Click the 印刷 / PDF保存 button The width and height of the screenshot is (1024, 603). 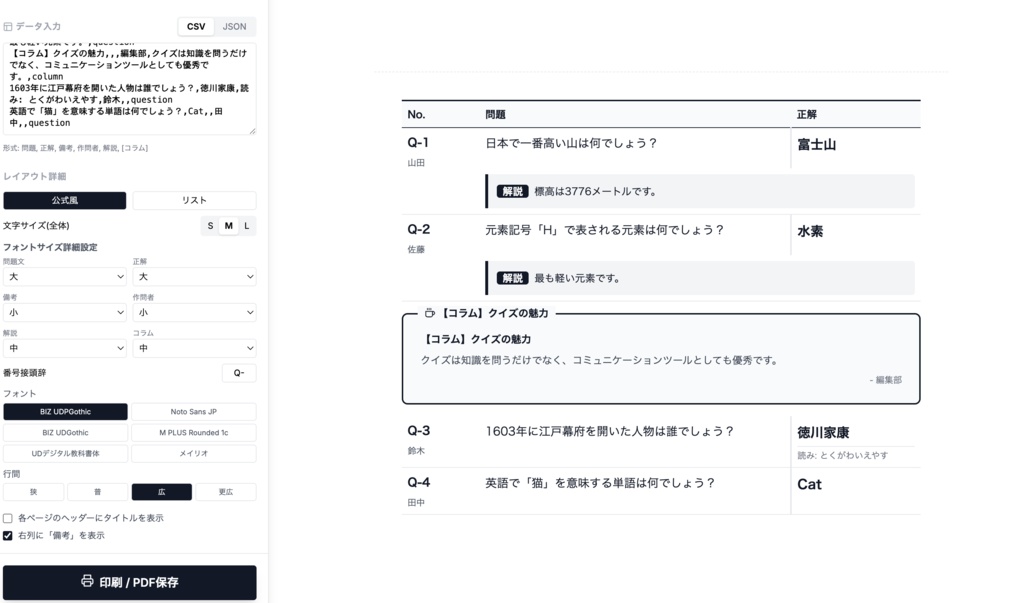click(x=129, y=582)
